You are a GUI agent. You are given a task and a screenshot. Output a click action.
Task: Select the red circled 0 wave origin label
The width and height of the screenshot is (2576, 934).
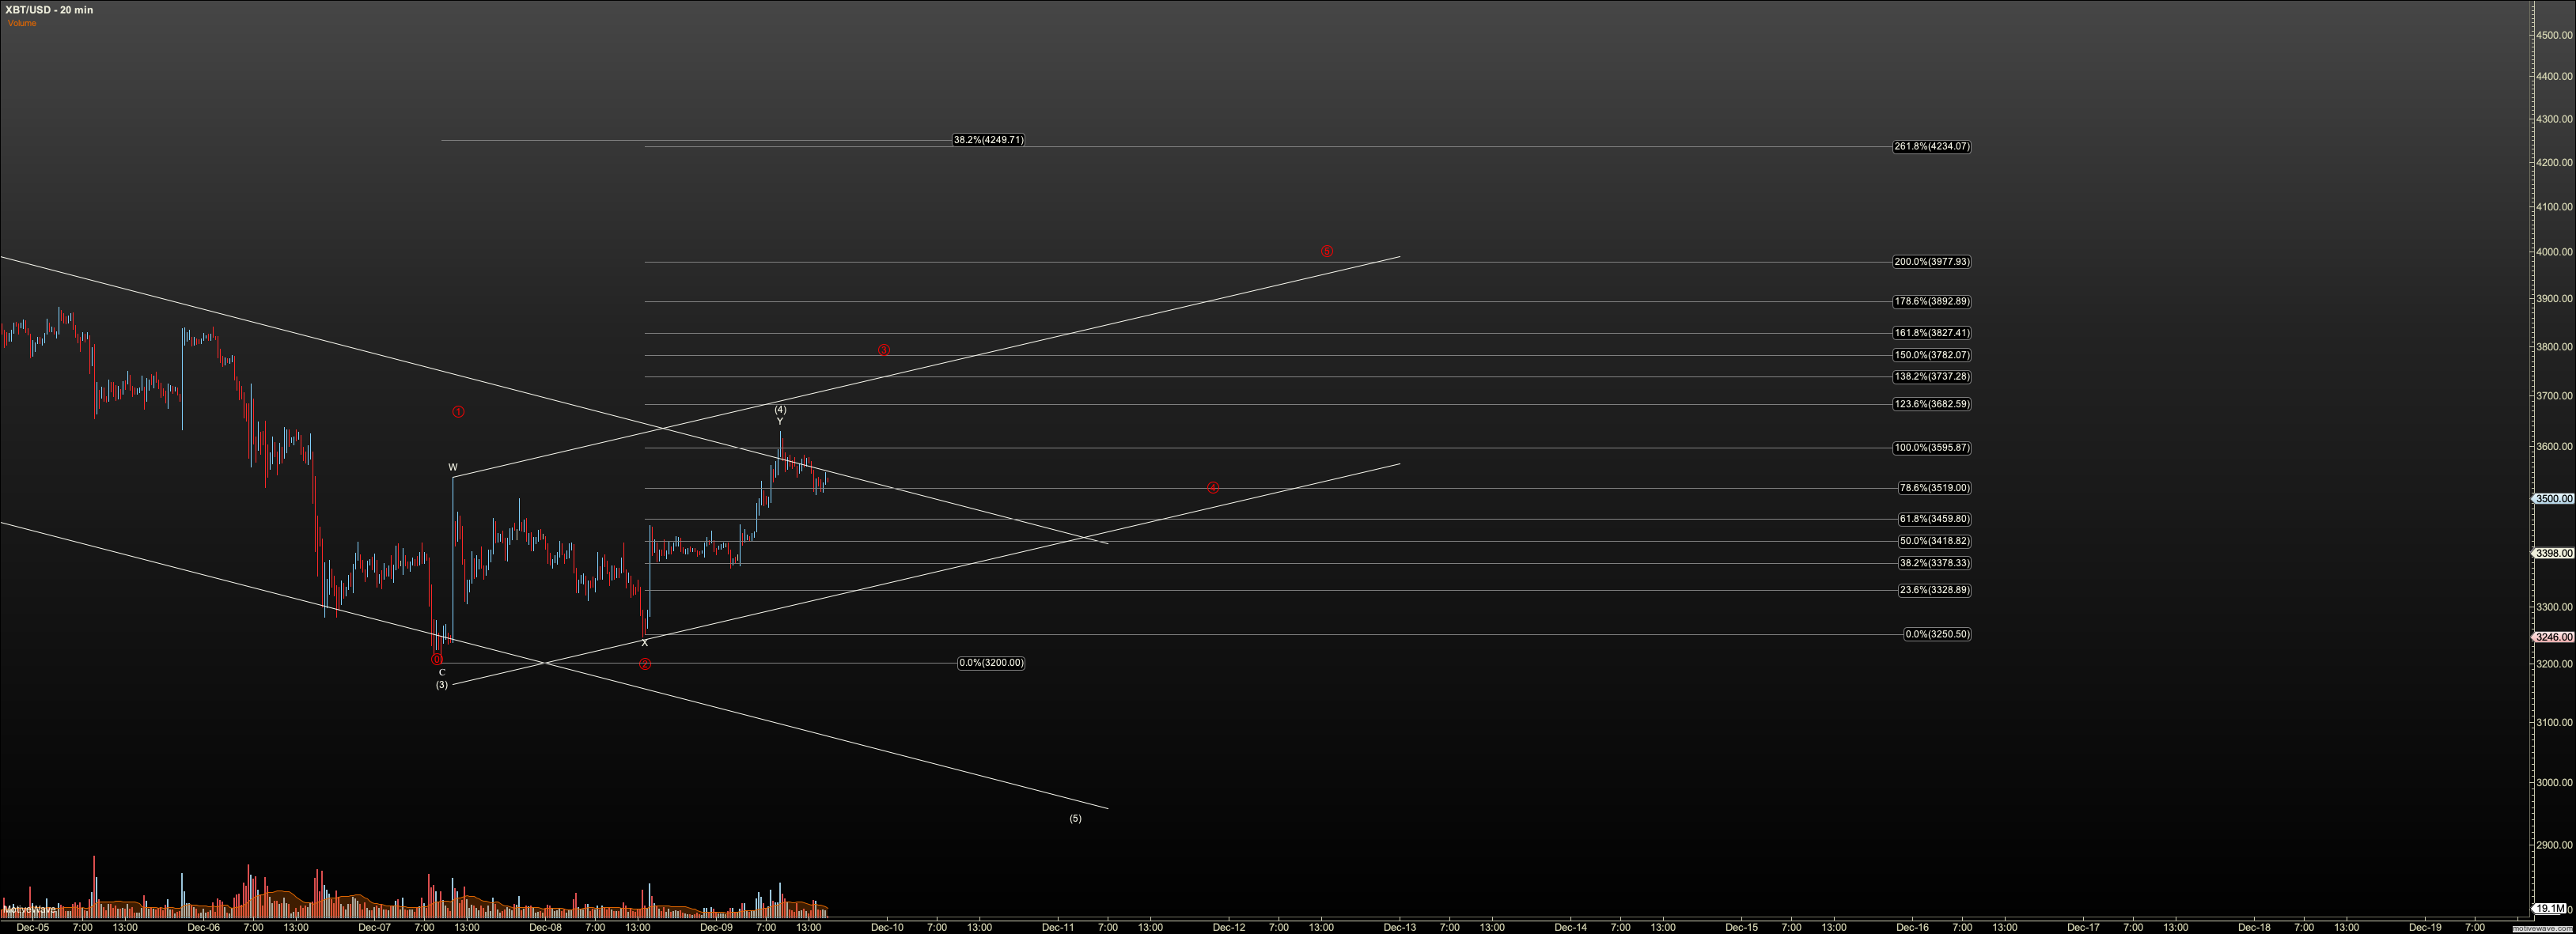(436, 659)
